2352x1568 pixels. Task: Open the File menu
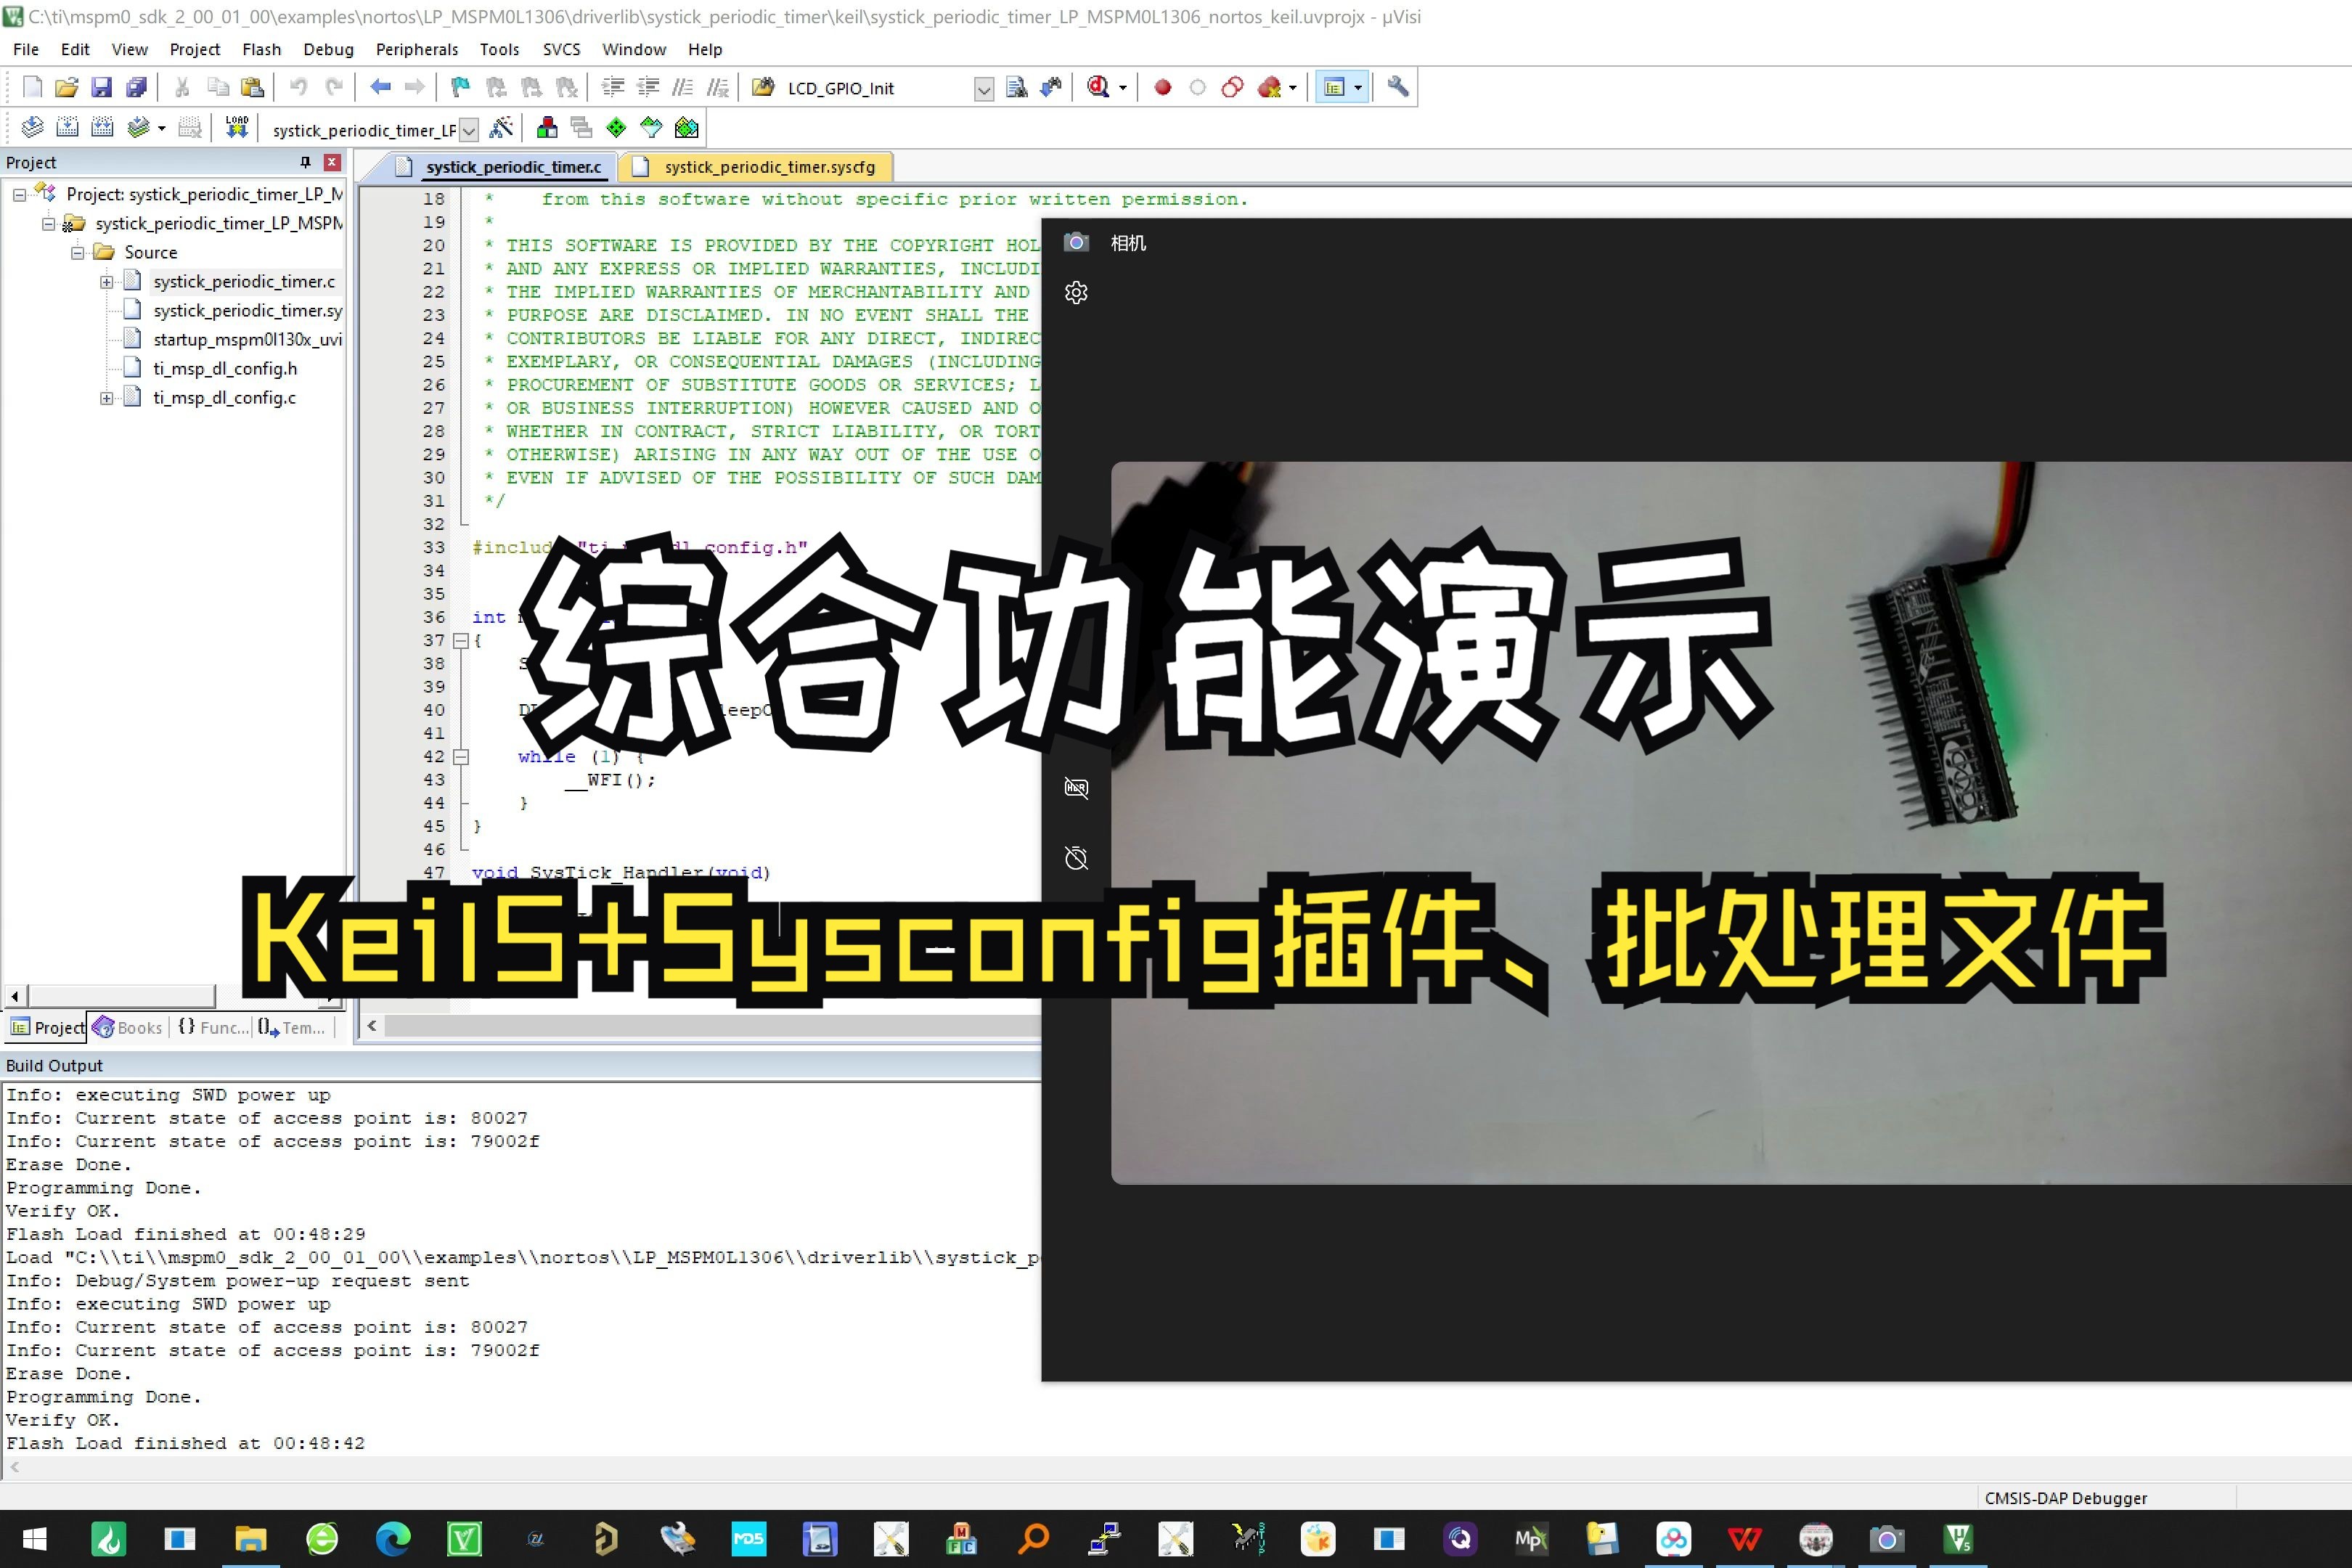[26, 49]
